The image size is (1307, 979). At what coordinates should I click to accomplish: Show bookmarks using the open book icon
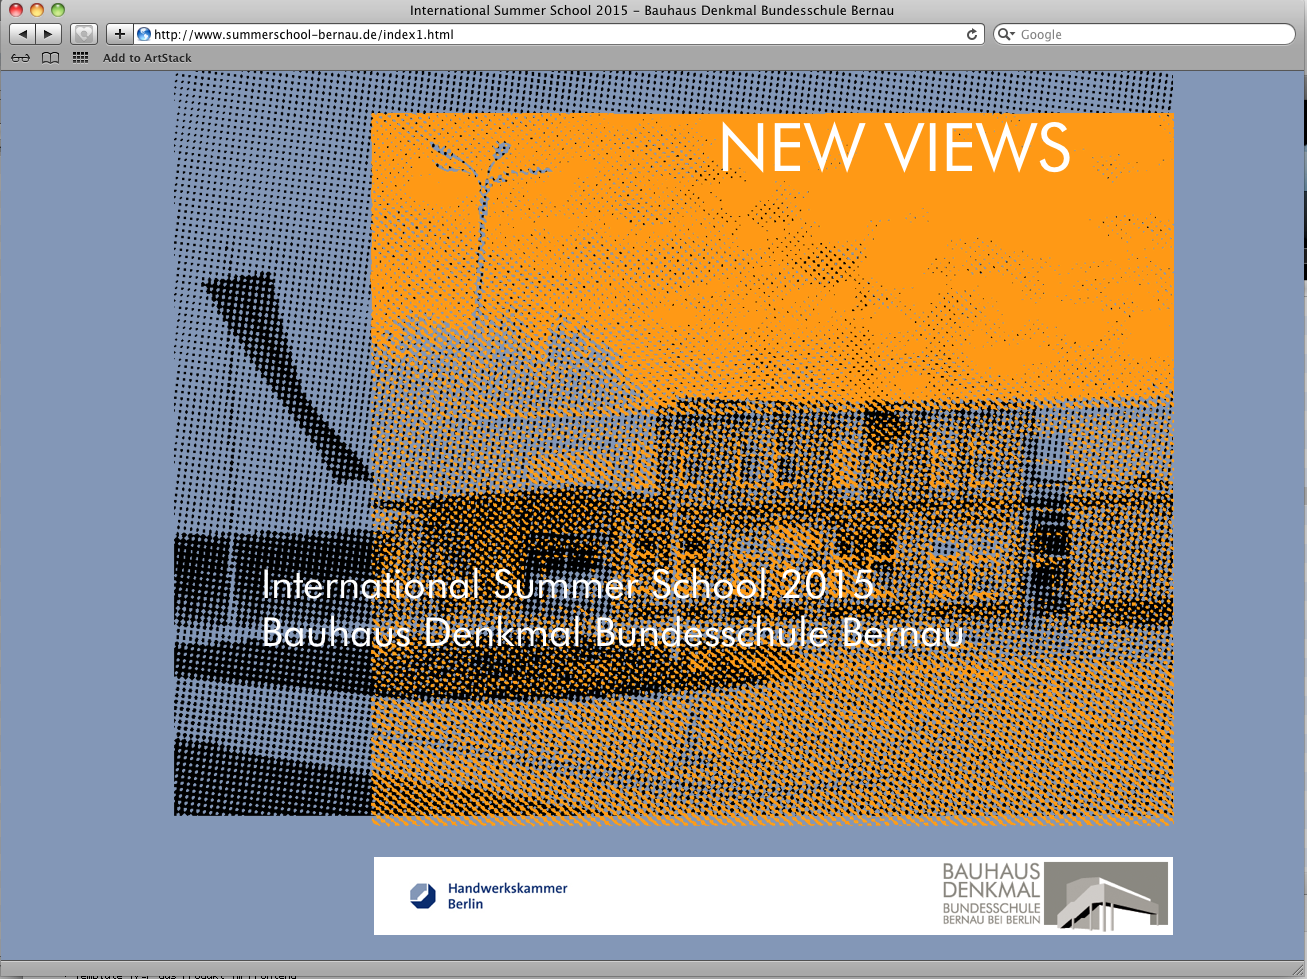coord(50,58)
